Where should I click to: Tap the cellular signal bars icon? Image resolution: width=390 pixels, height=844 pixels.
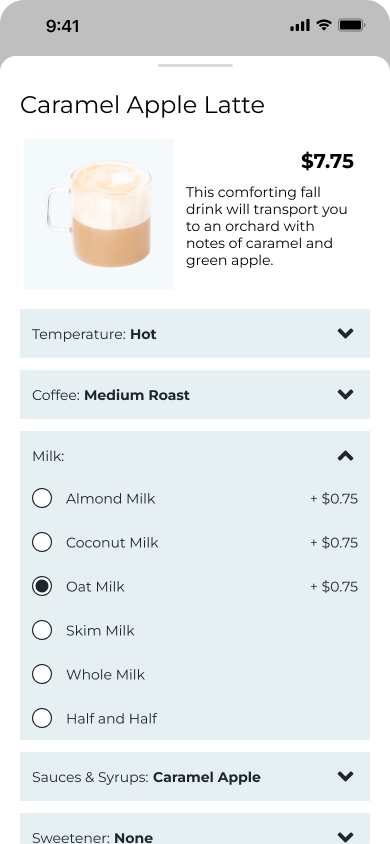tap(300, 25)
